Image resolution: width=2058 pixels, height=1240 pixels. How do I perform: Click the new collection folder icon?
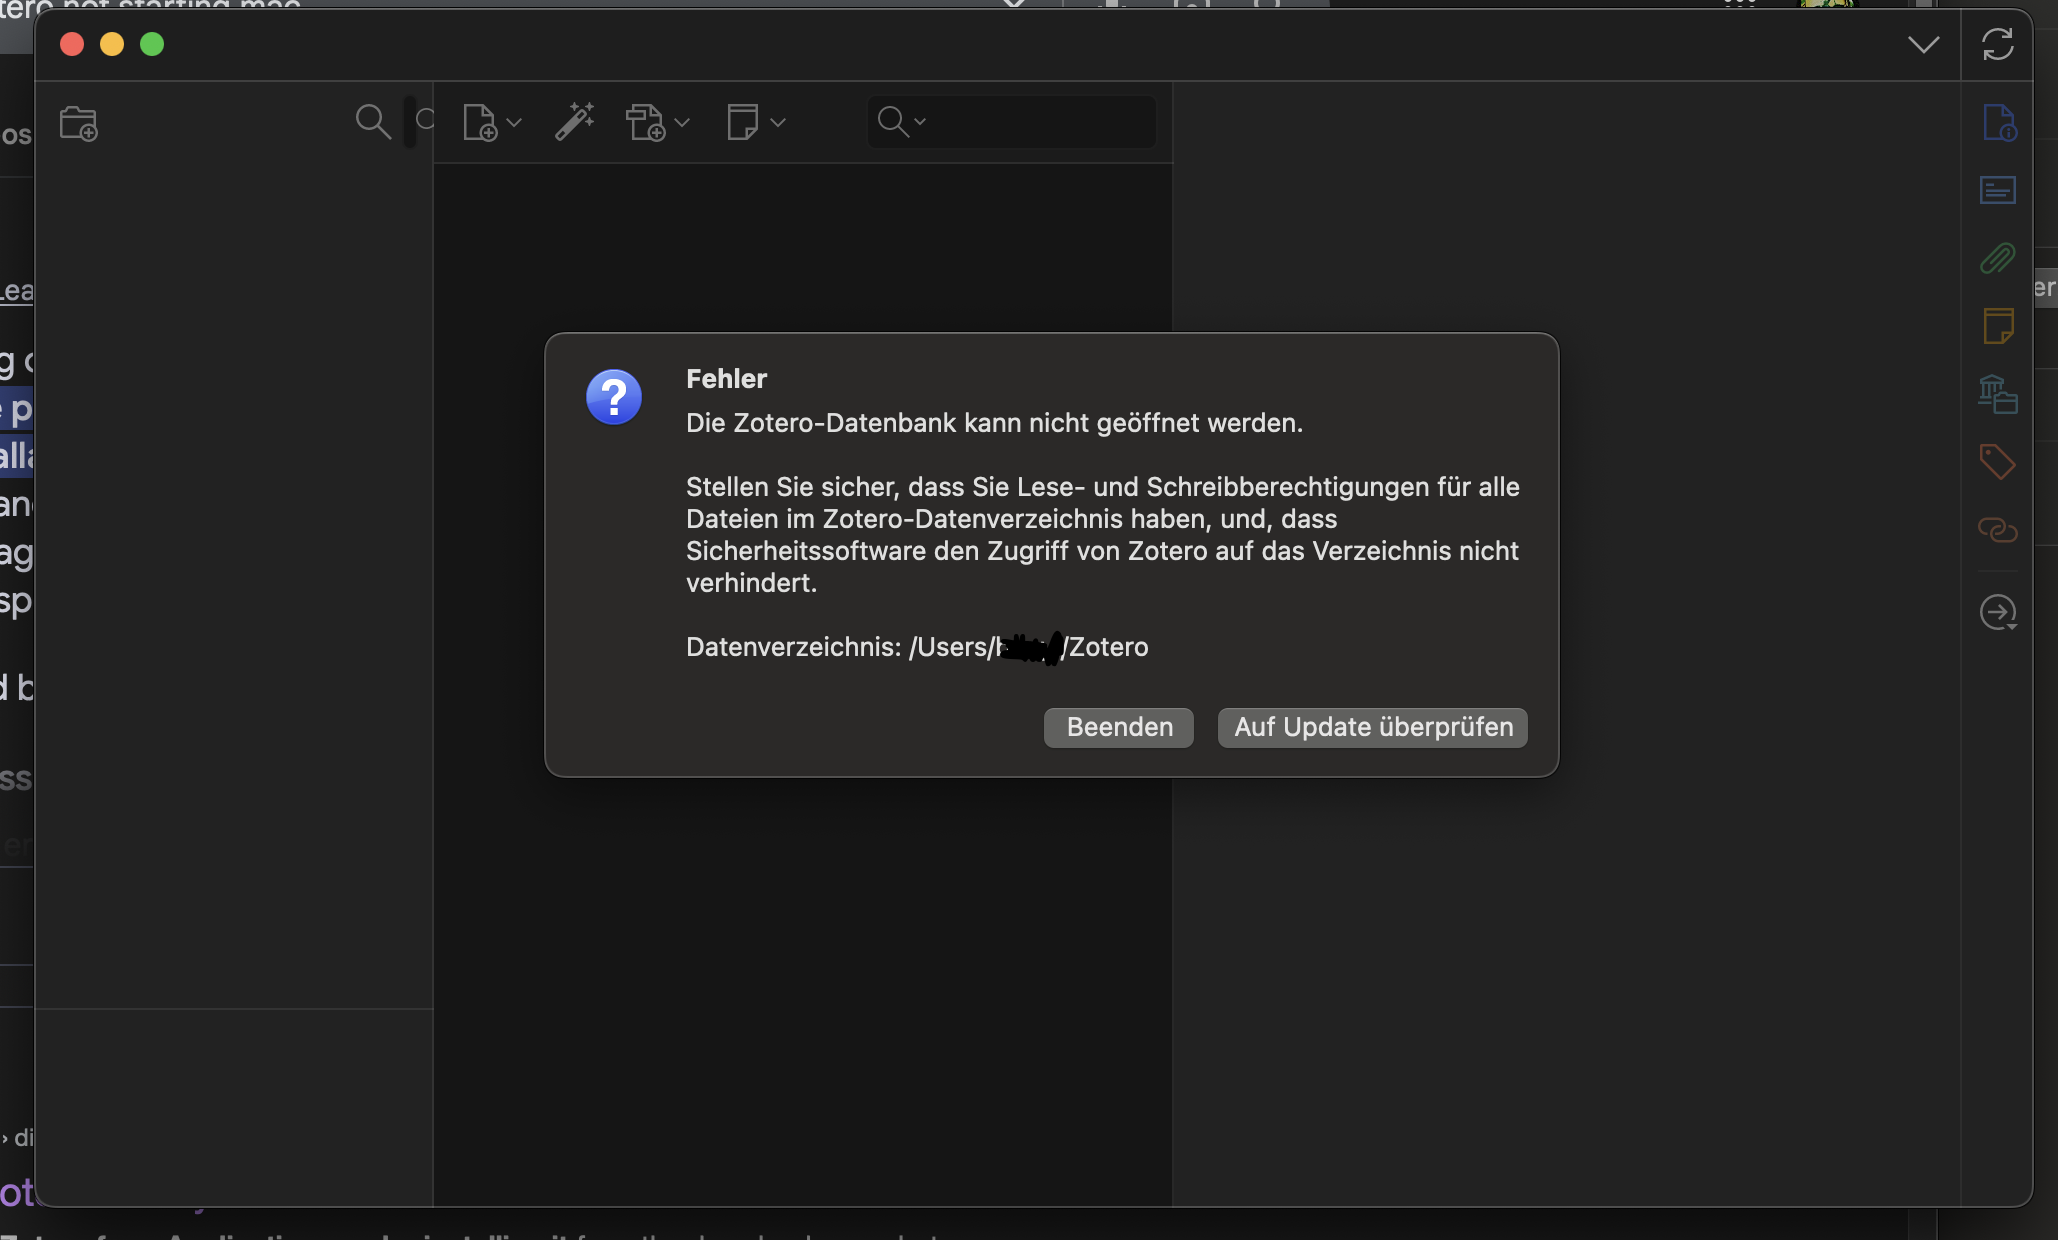[x=78, y=123]
